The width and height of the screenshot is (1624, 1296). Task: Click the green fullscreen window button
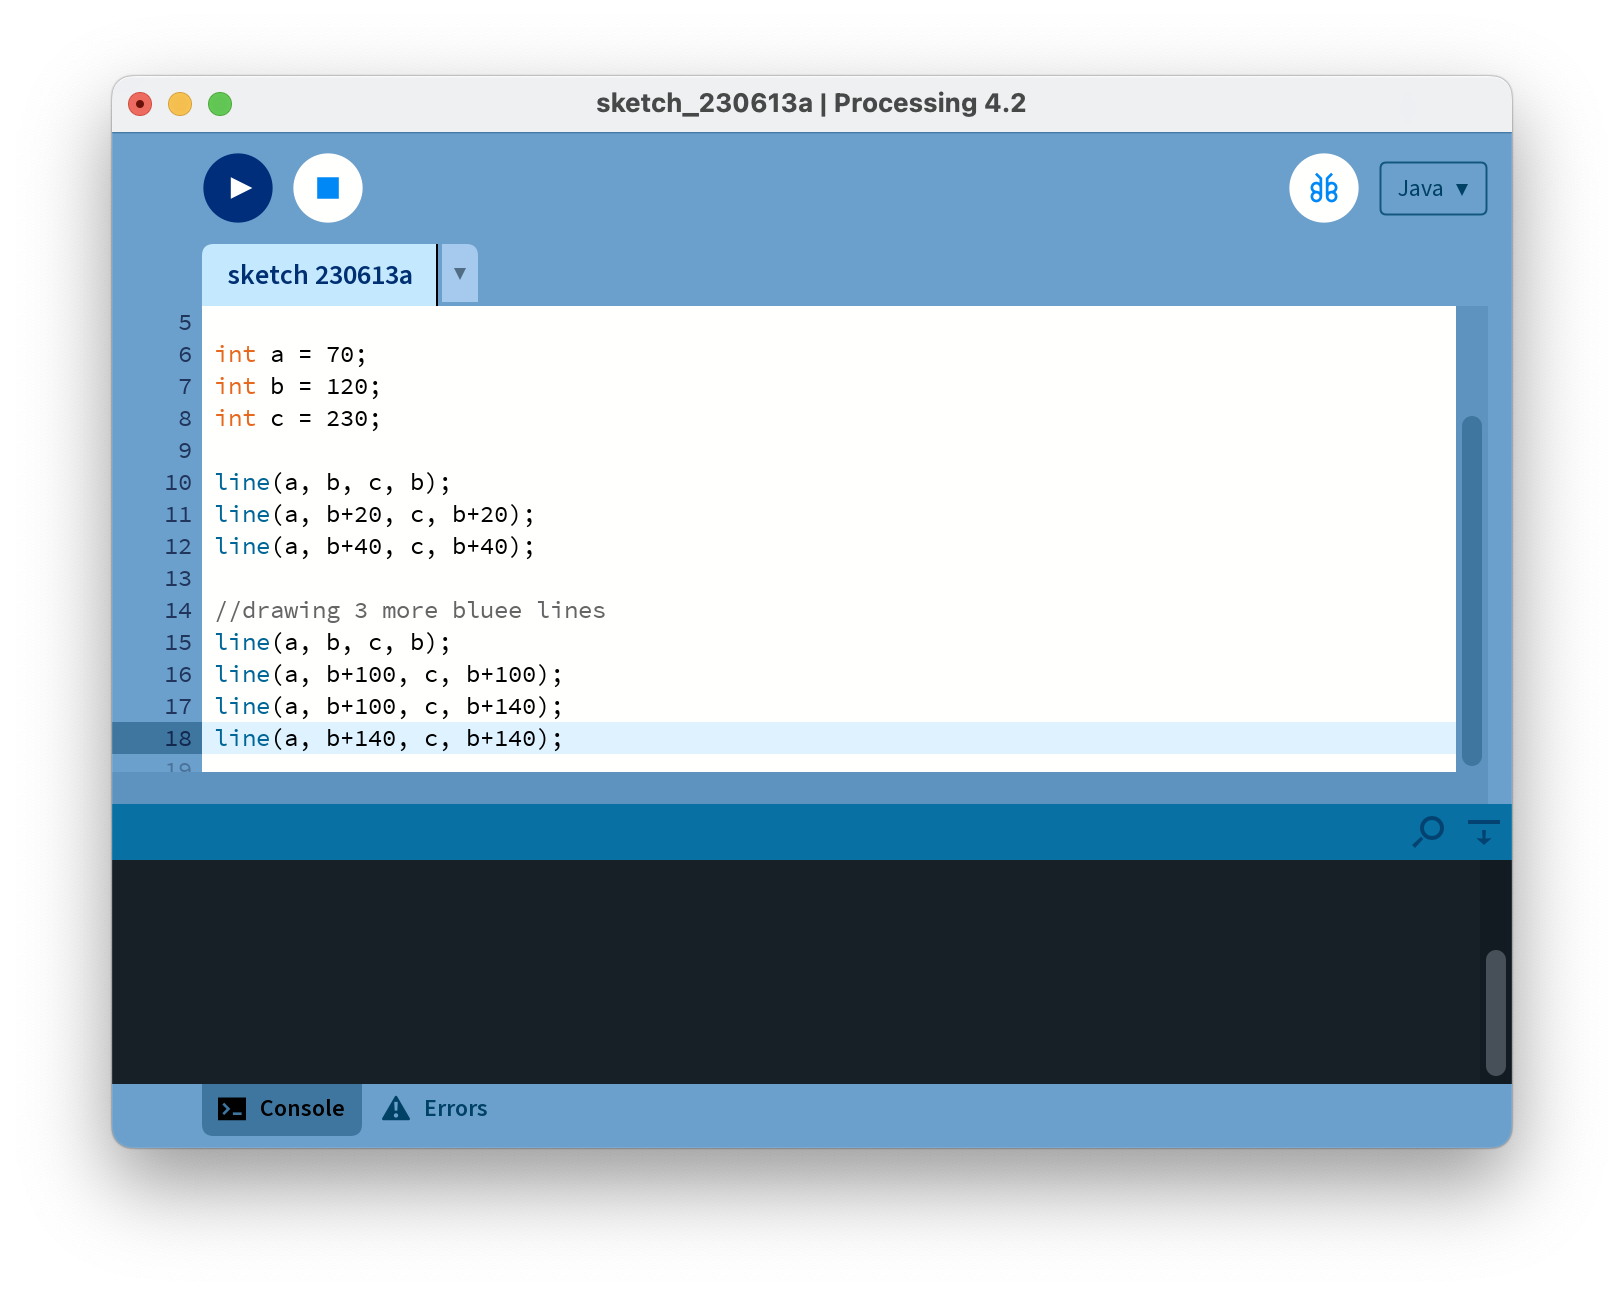coord(220,104)
